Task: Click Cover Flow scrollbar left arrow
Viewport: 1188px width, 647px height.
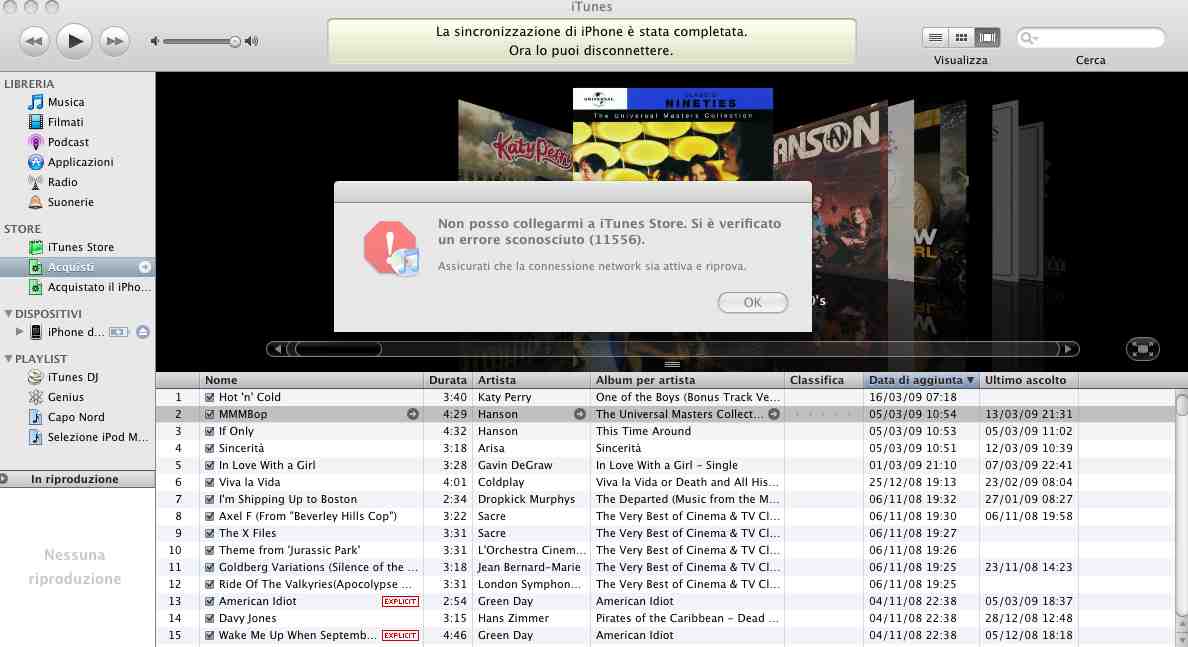Action: pyautogui.click(x=277, y=349)
